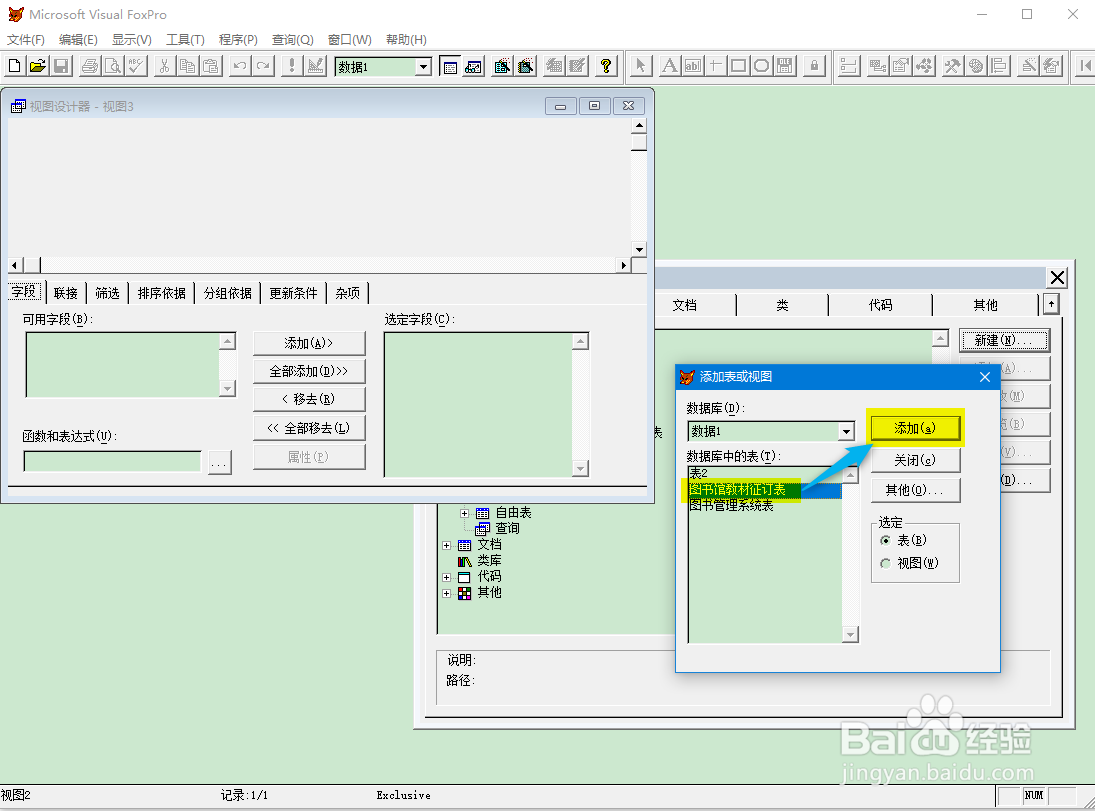The height and width of the screenshot is (811, 1095).
Task: Switch to the 类 tab in Project Manager
Action: point(782,305)
